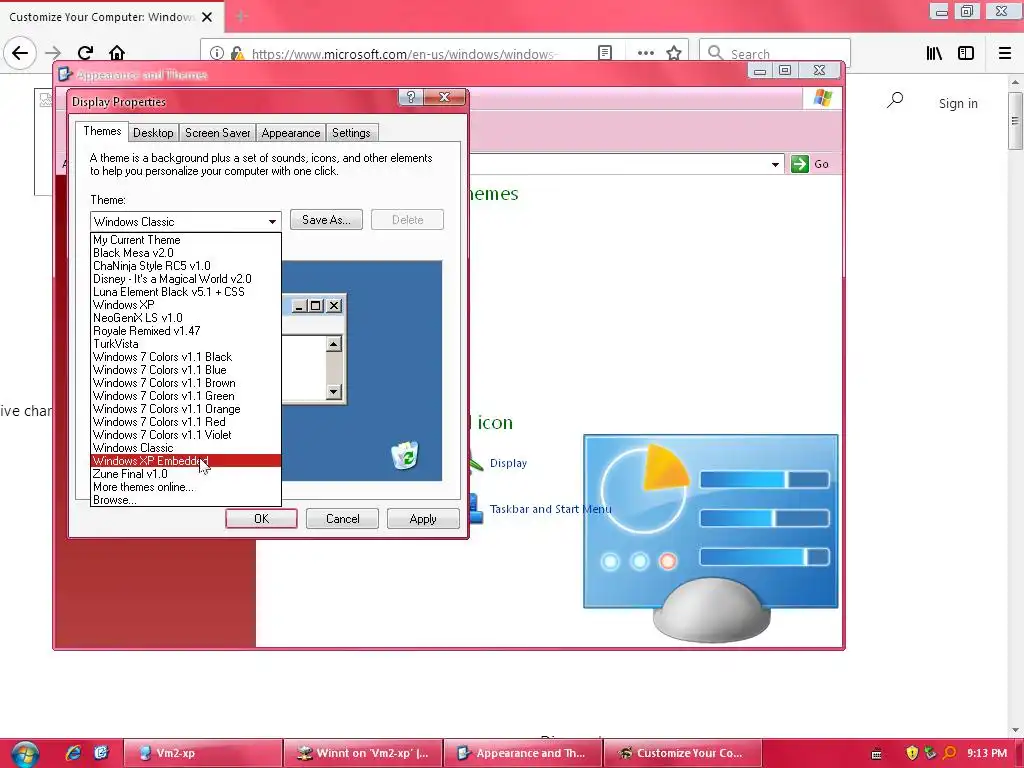Switch to Vm2-xp taskbar button
This screenshot has width=1024, height=768.
click(202, 753)
